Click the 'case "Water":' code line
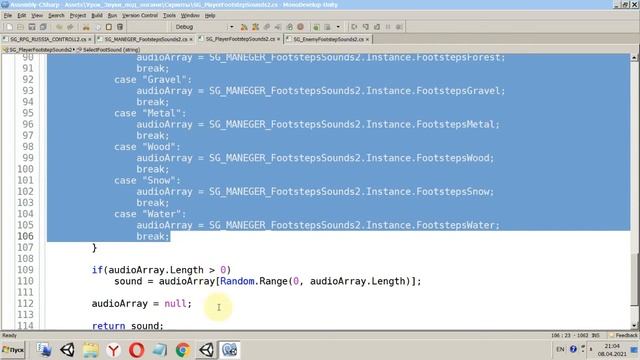The width and height of the screenshot is (640, 360). click(150, 214)
